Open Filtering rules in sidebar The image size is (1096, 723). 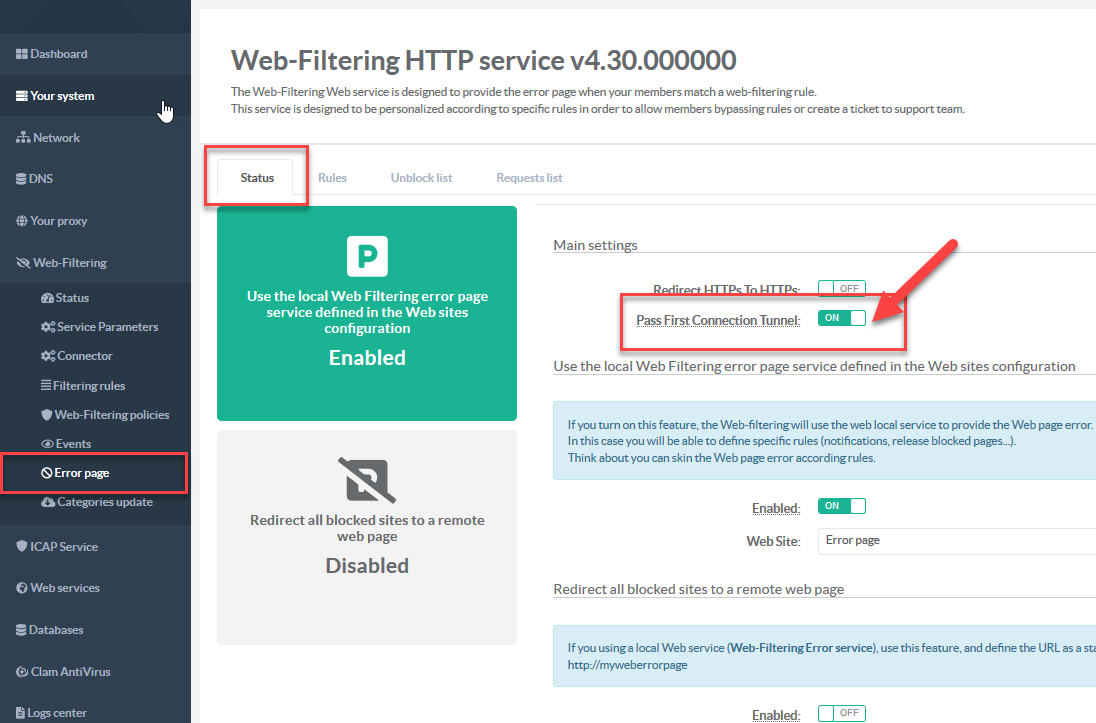point(88,386)
